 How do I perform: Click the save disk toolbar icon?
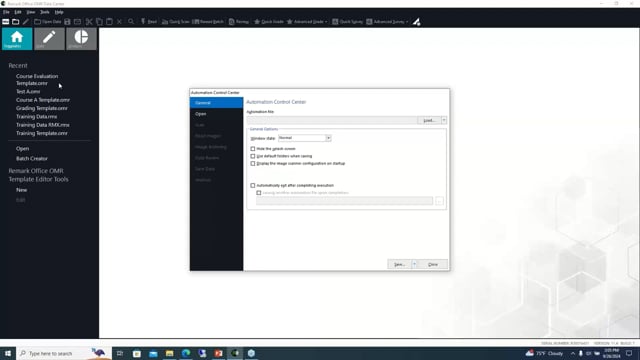click(67, 22)
